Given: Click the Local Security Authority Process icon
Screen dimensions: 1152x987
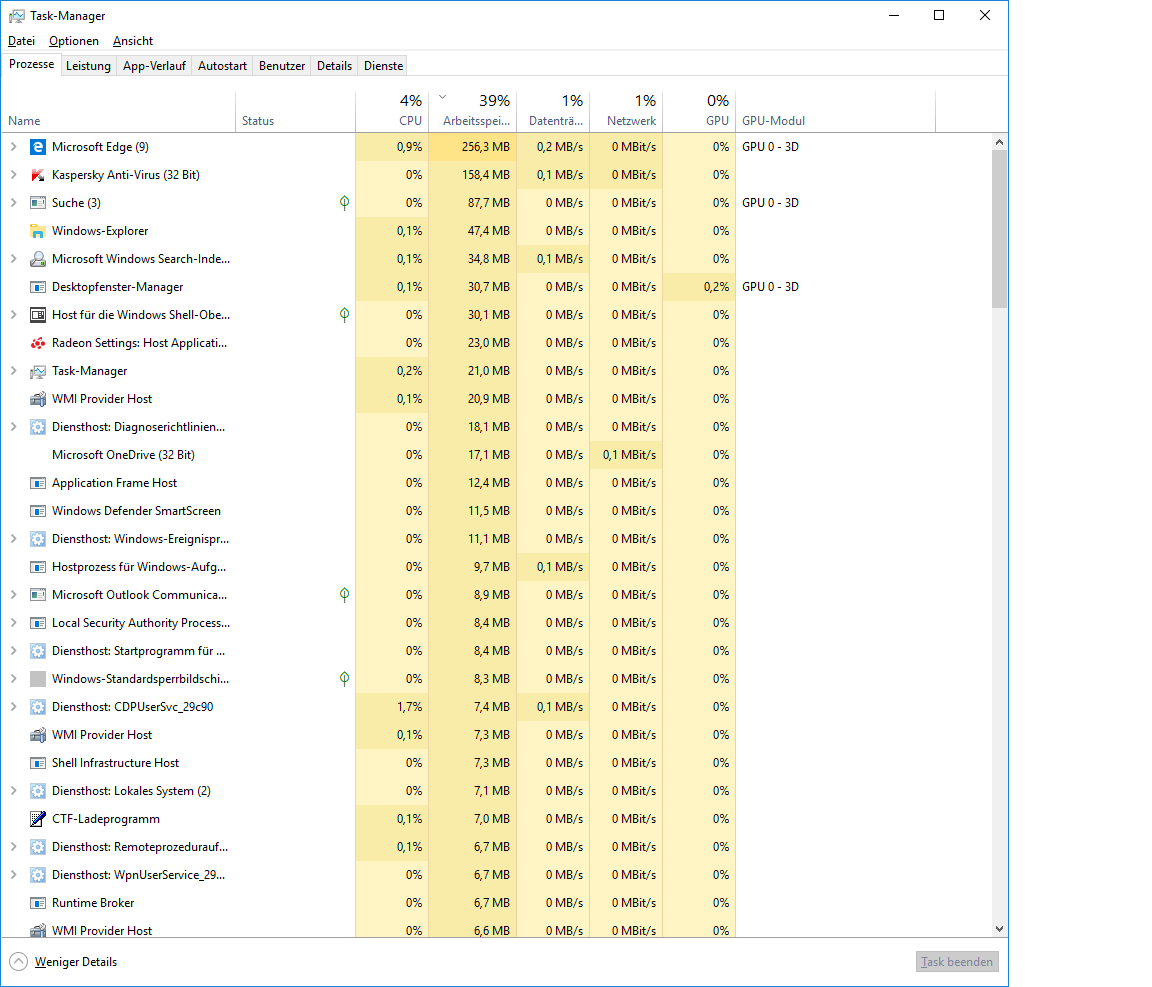Looking at the screenshot, I should [x=37, y=623].
